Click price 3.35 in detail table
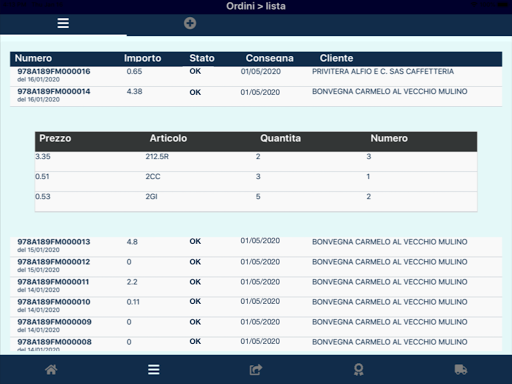 coord(43,156)
